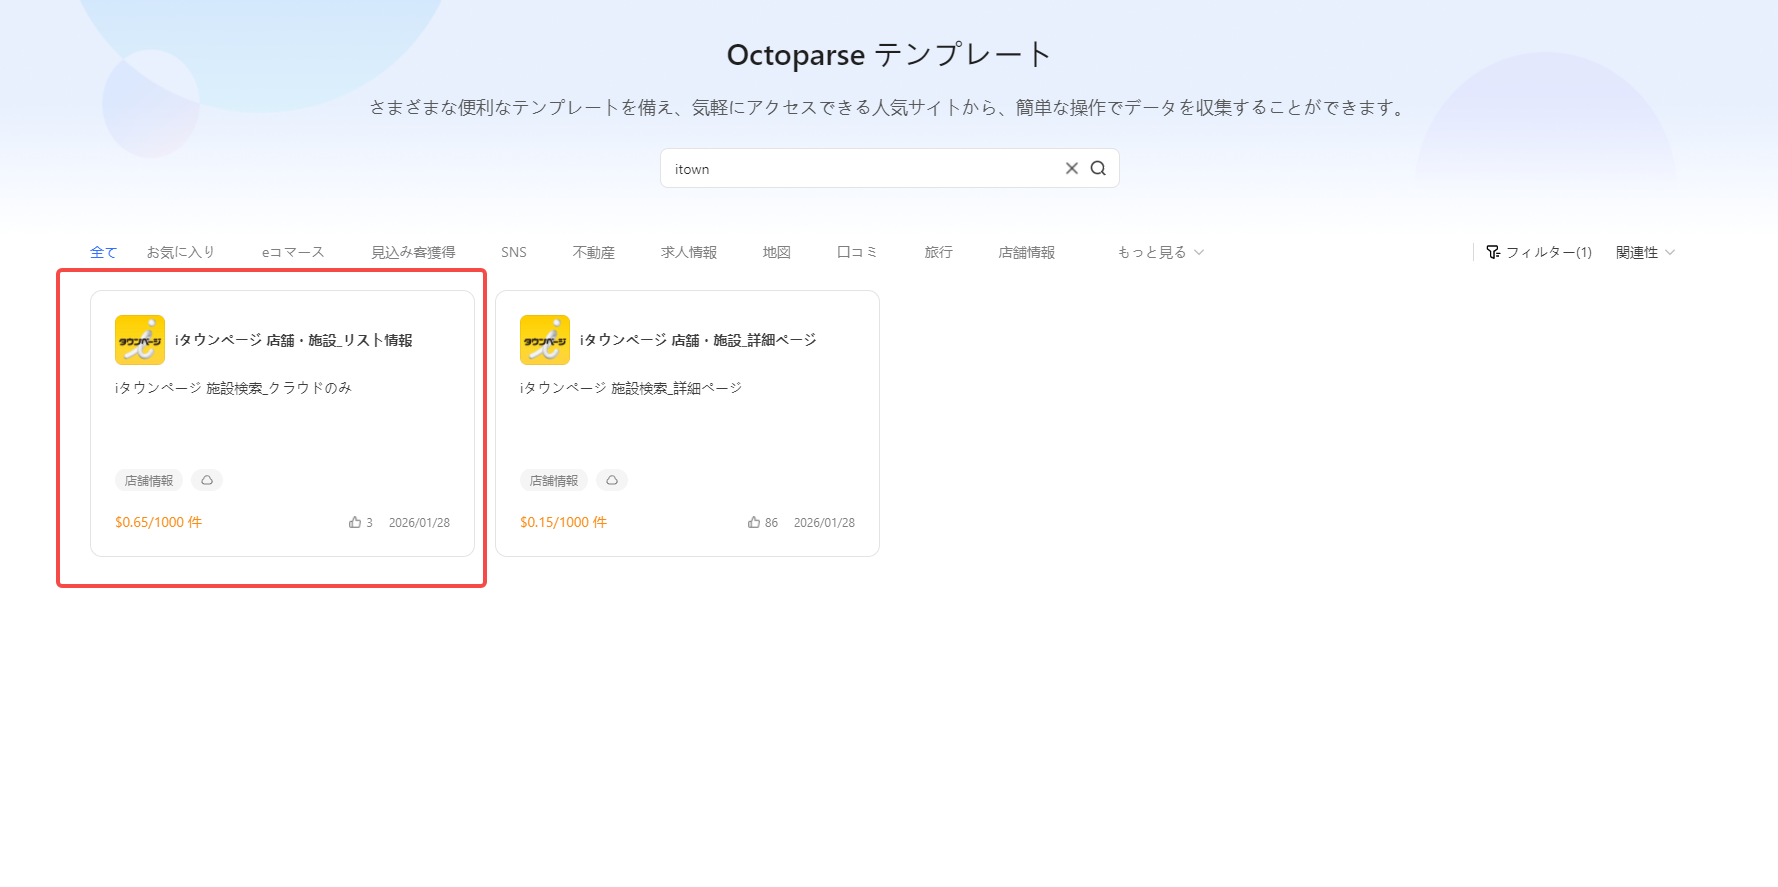The image size is (1778, 887).
Task: Like the template with 86 likes
Action: [x=754, y=522]
